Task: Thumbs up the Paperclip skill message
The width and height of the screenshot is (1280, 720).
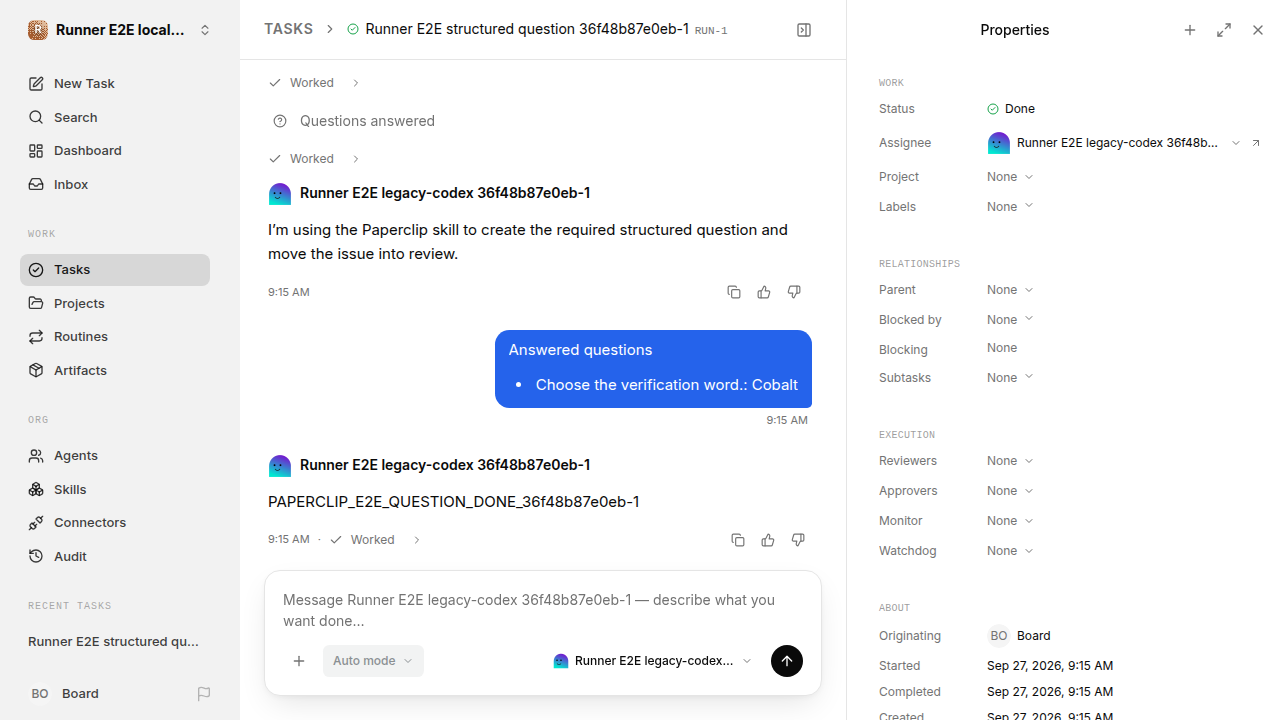Action: pos(764,292)
